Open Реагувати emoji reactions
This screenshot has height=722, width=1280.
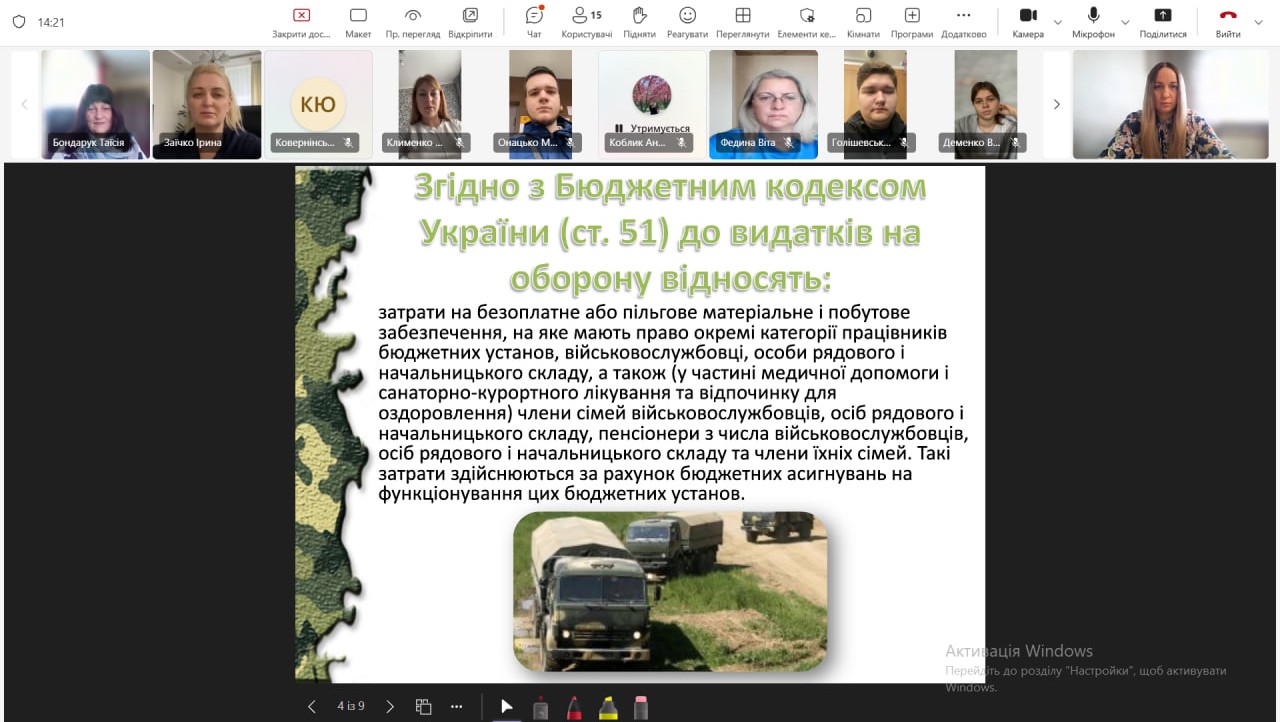[687, 22]
